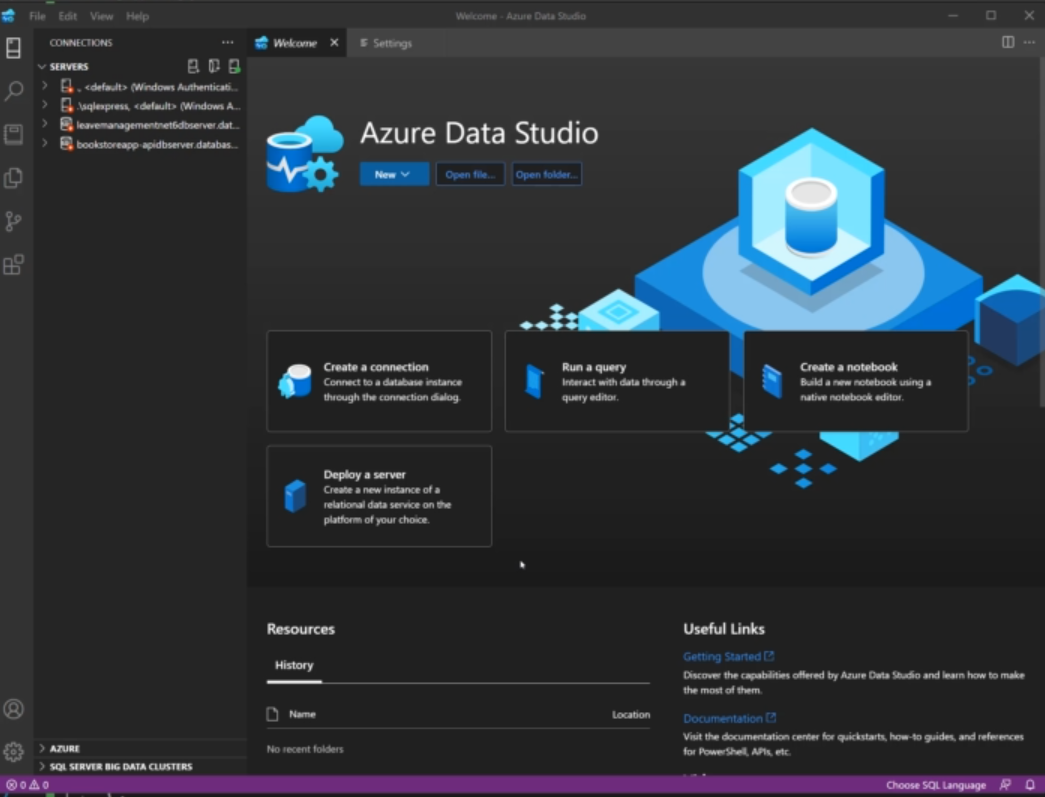Open the Search view icon
This screenshot has width=1045, height=797.
(x=13, y=91)
